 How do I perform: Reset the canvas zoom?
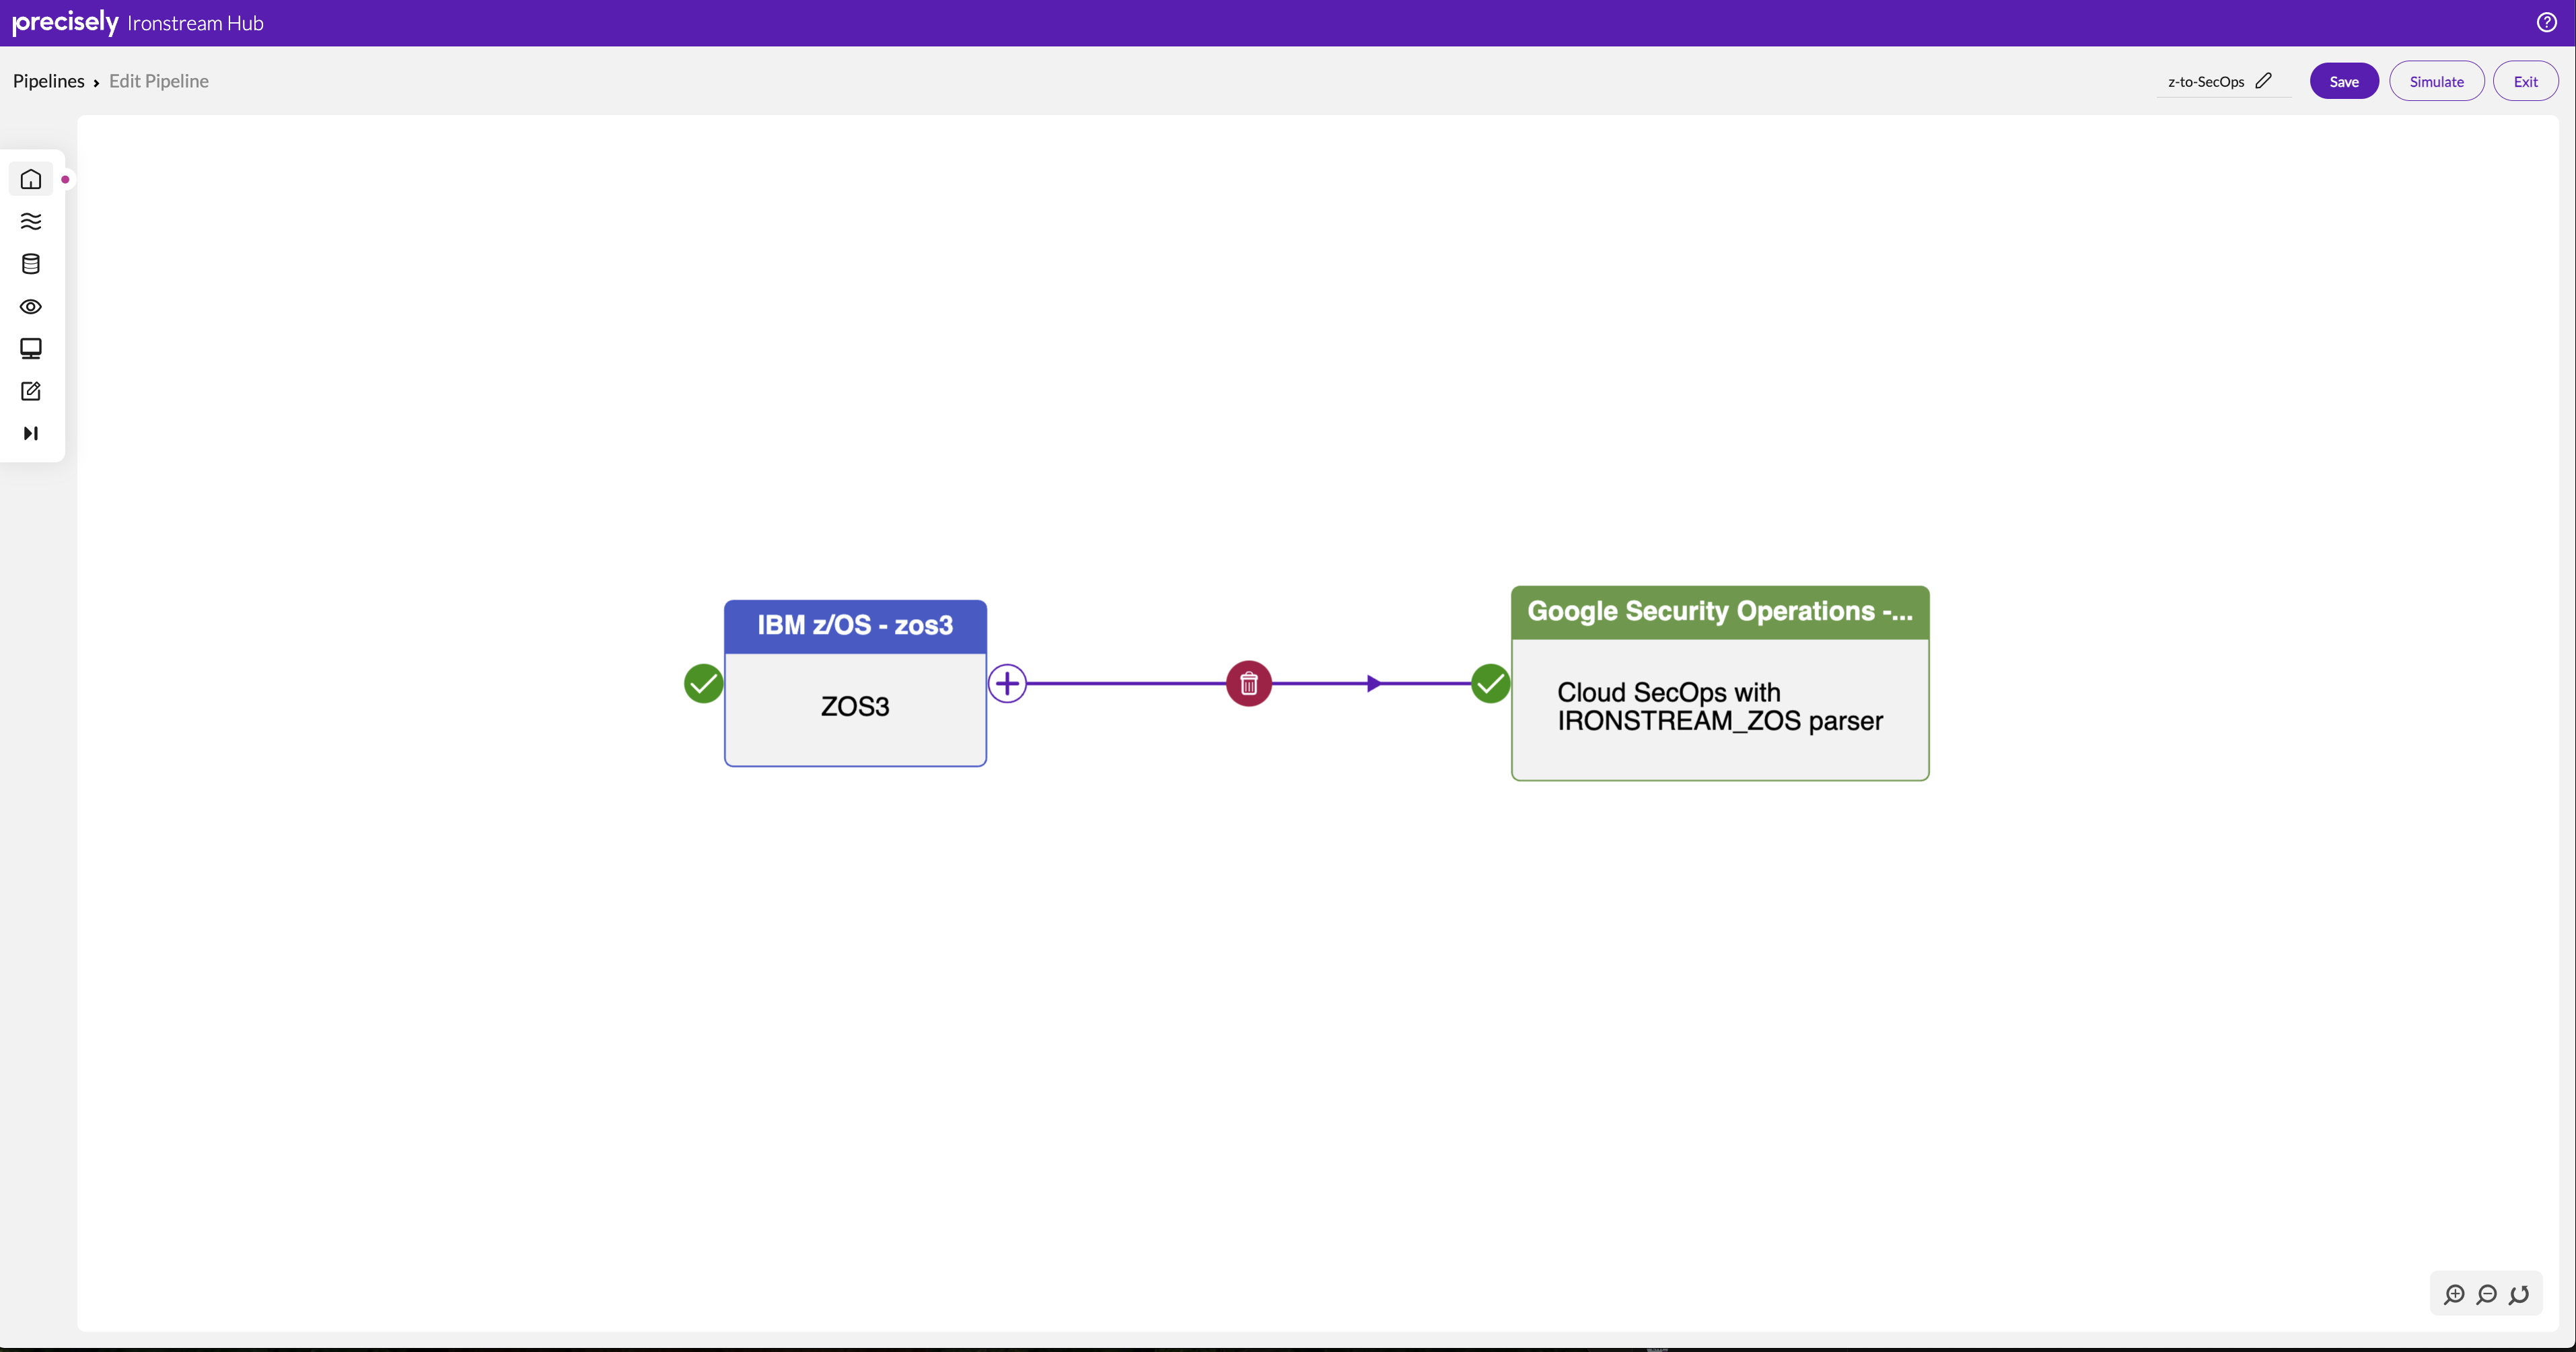click(2519, 1294)
